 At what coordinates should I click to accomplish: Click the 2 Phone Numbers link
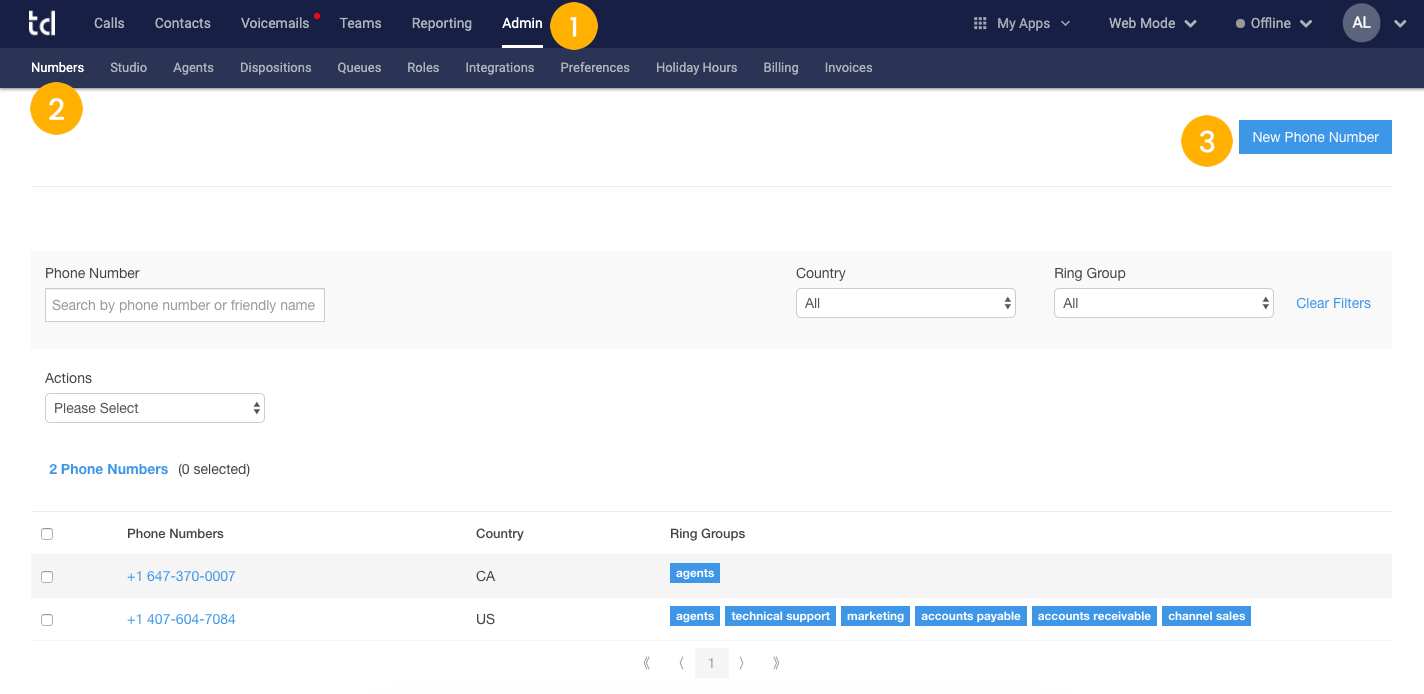tap(108, 469)
